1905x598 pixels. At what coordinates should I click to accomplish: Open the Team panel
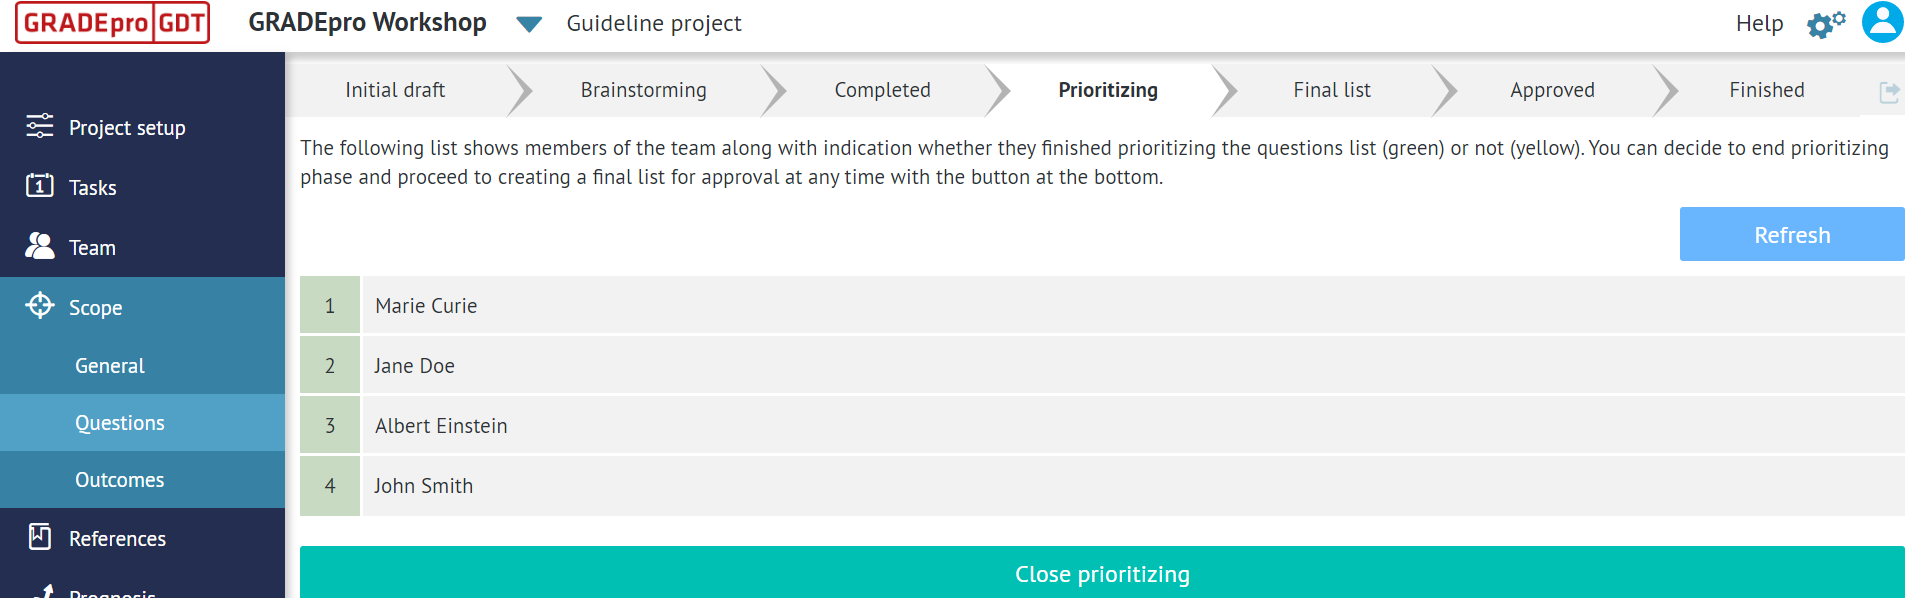click(x=92, y=247)
